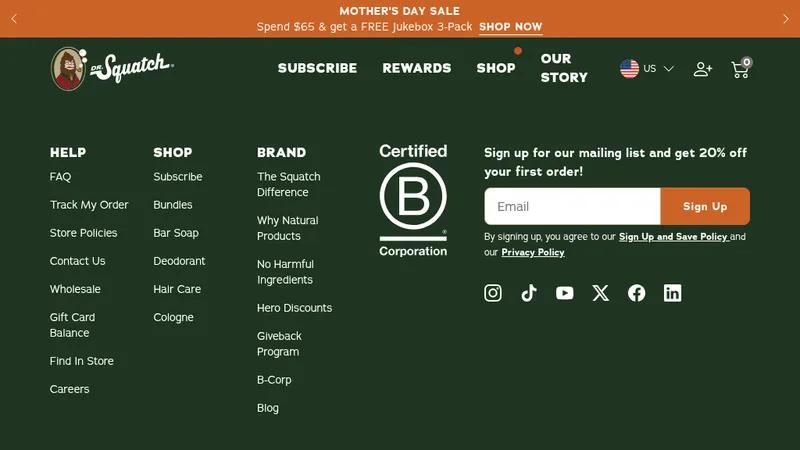Open the Instagram social link

coord(492,293)
